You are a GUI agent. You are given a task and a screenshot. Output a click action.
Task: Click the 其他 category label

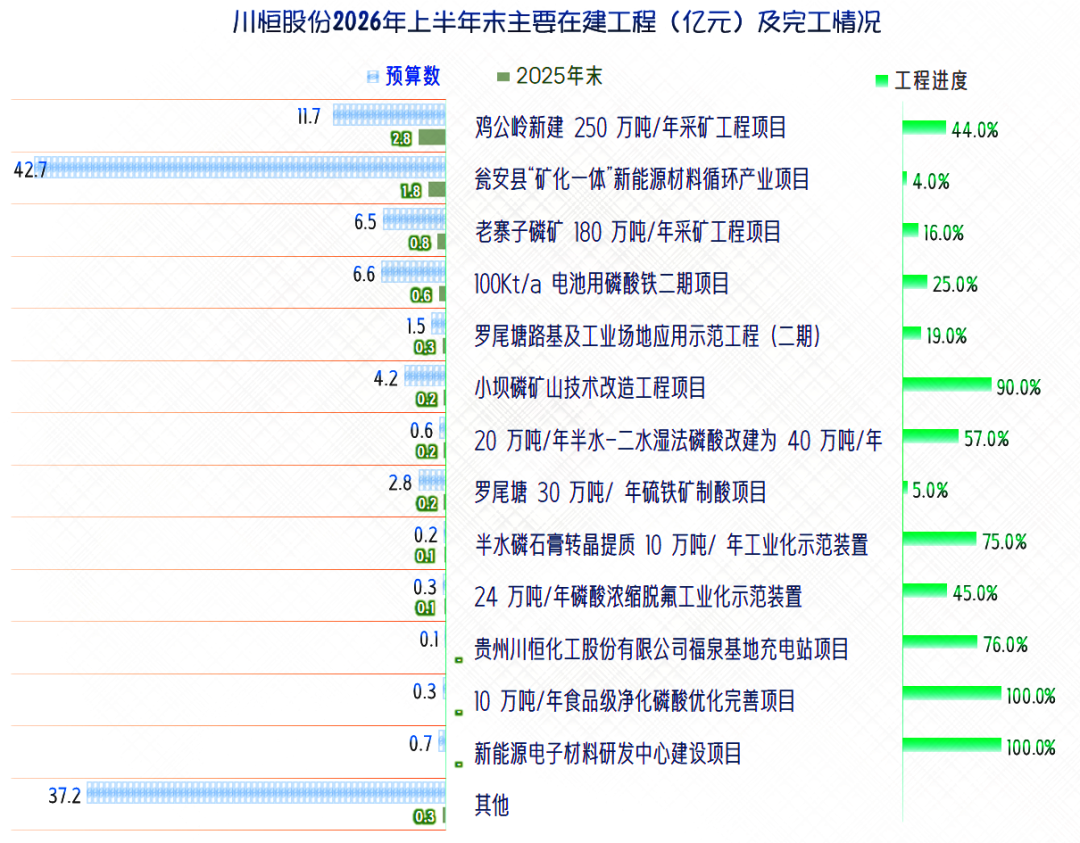pyautogui.click(x=492, y=805)
